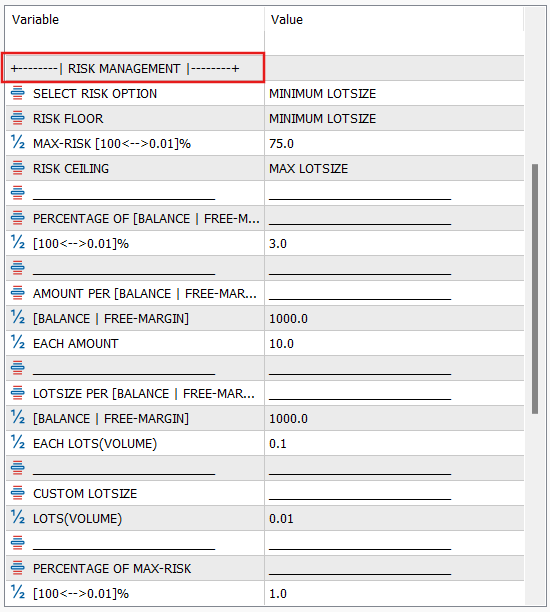Select the EACH LOTS(VOLUME) label
550x612 pixels.
(x=95, y=443)
